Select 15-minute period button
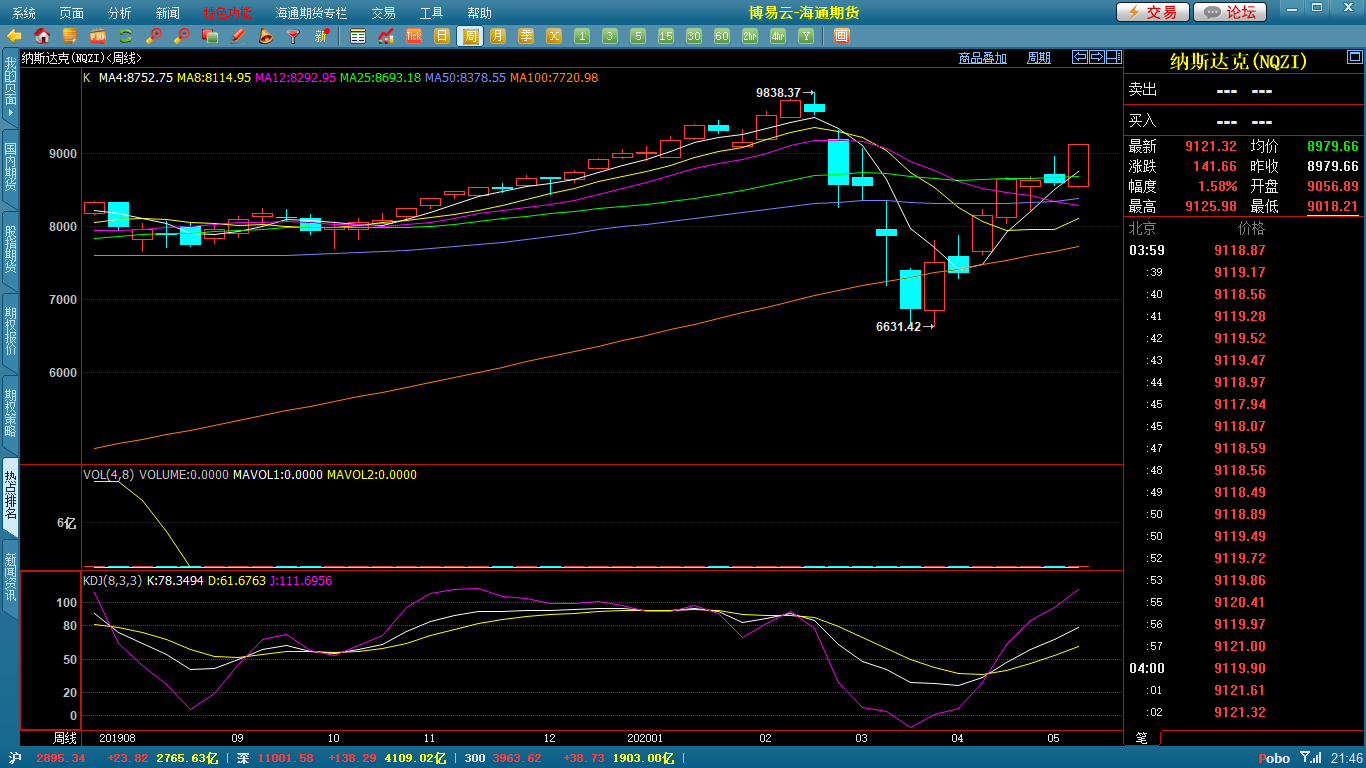Viewport: 1366px width, 768px height. pos(666,36)
